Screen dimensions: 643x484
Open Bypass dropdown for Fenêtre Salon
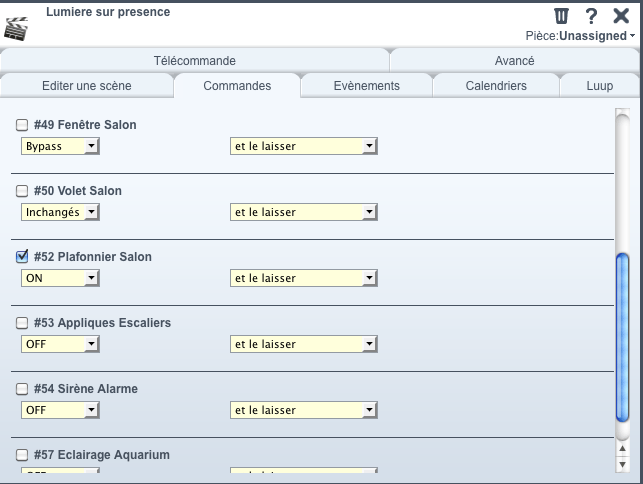[60, 146]
